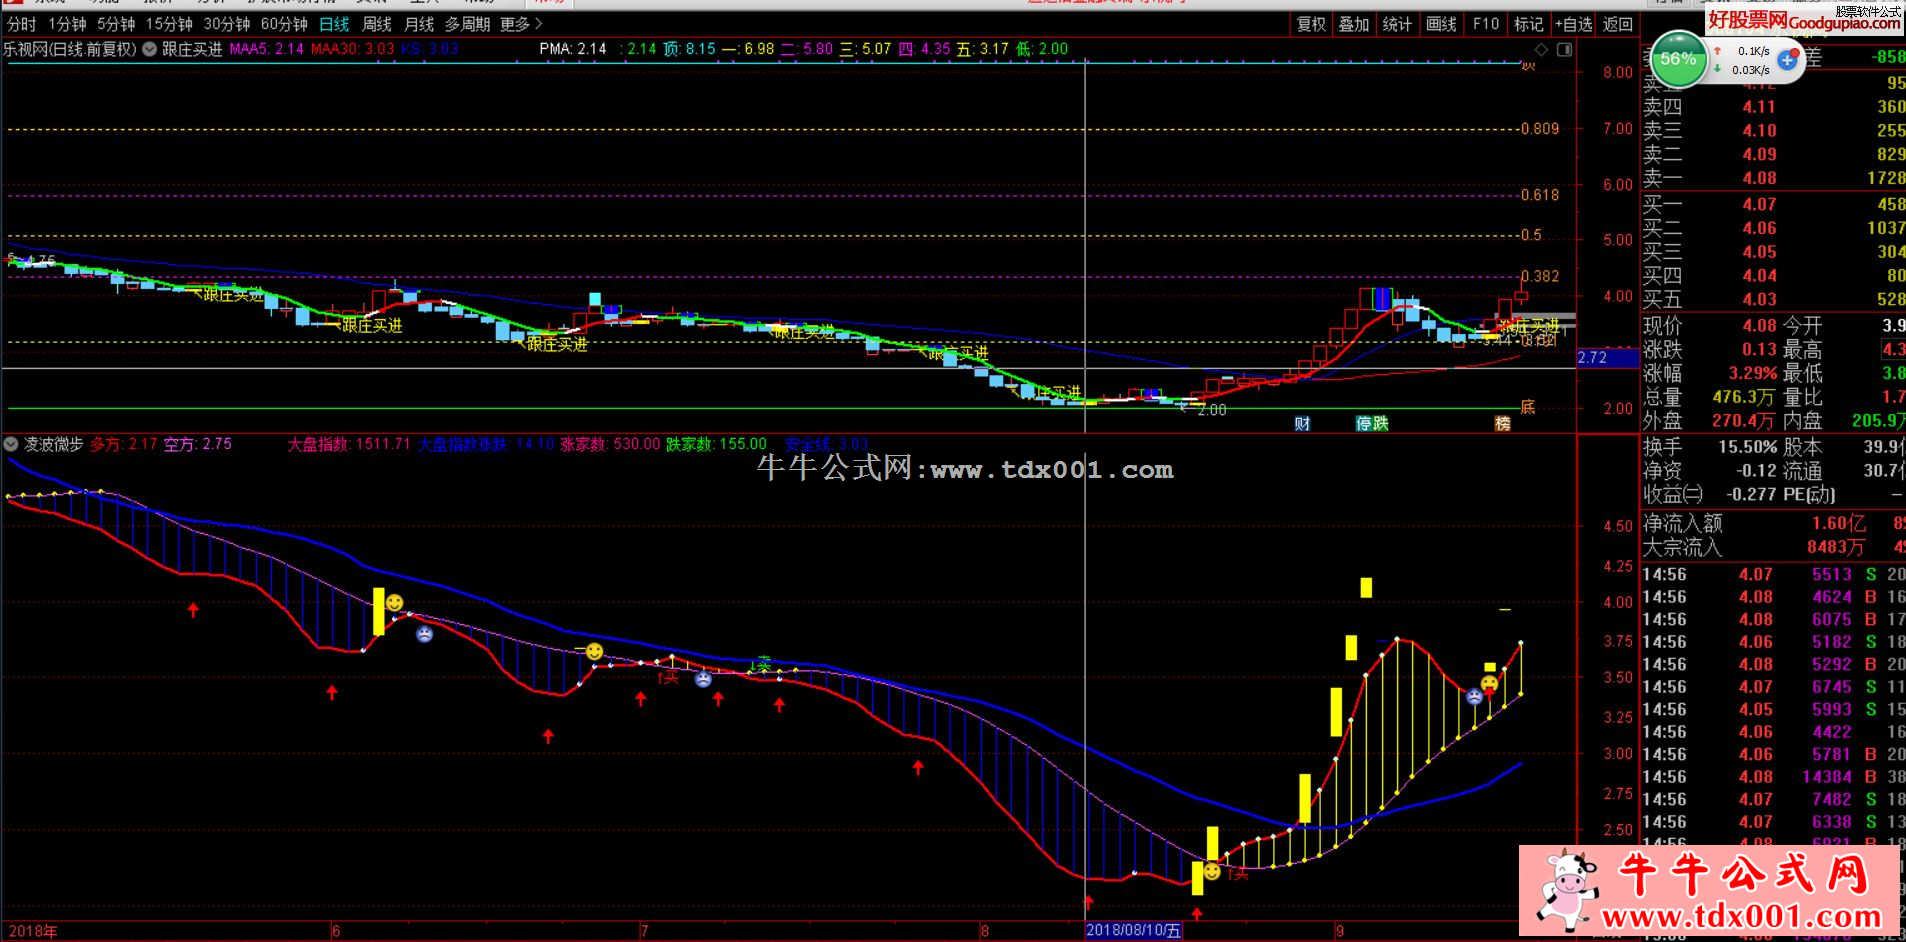Click the 大宗流入 8483万 value
The height and width of the screenshot is (942, 1906).
[x=1835, y=547]
